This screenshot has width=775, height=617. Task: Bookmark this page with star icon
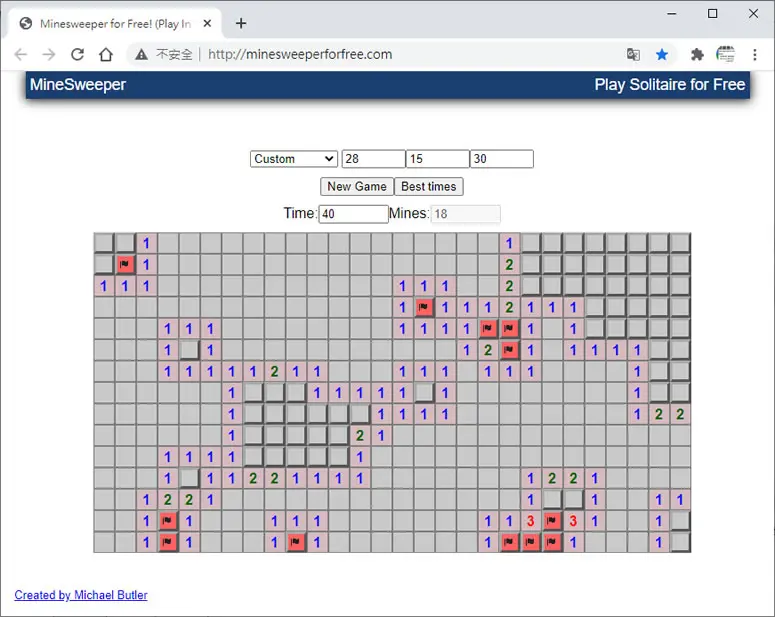[x=662, y=54]
